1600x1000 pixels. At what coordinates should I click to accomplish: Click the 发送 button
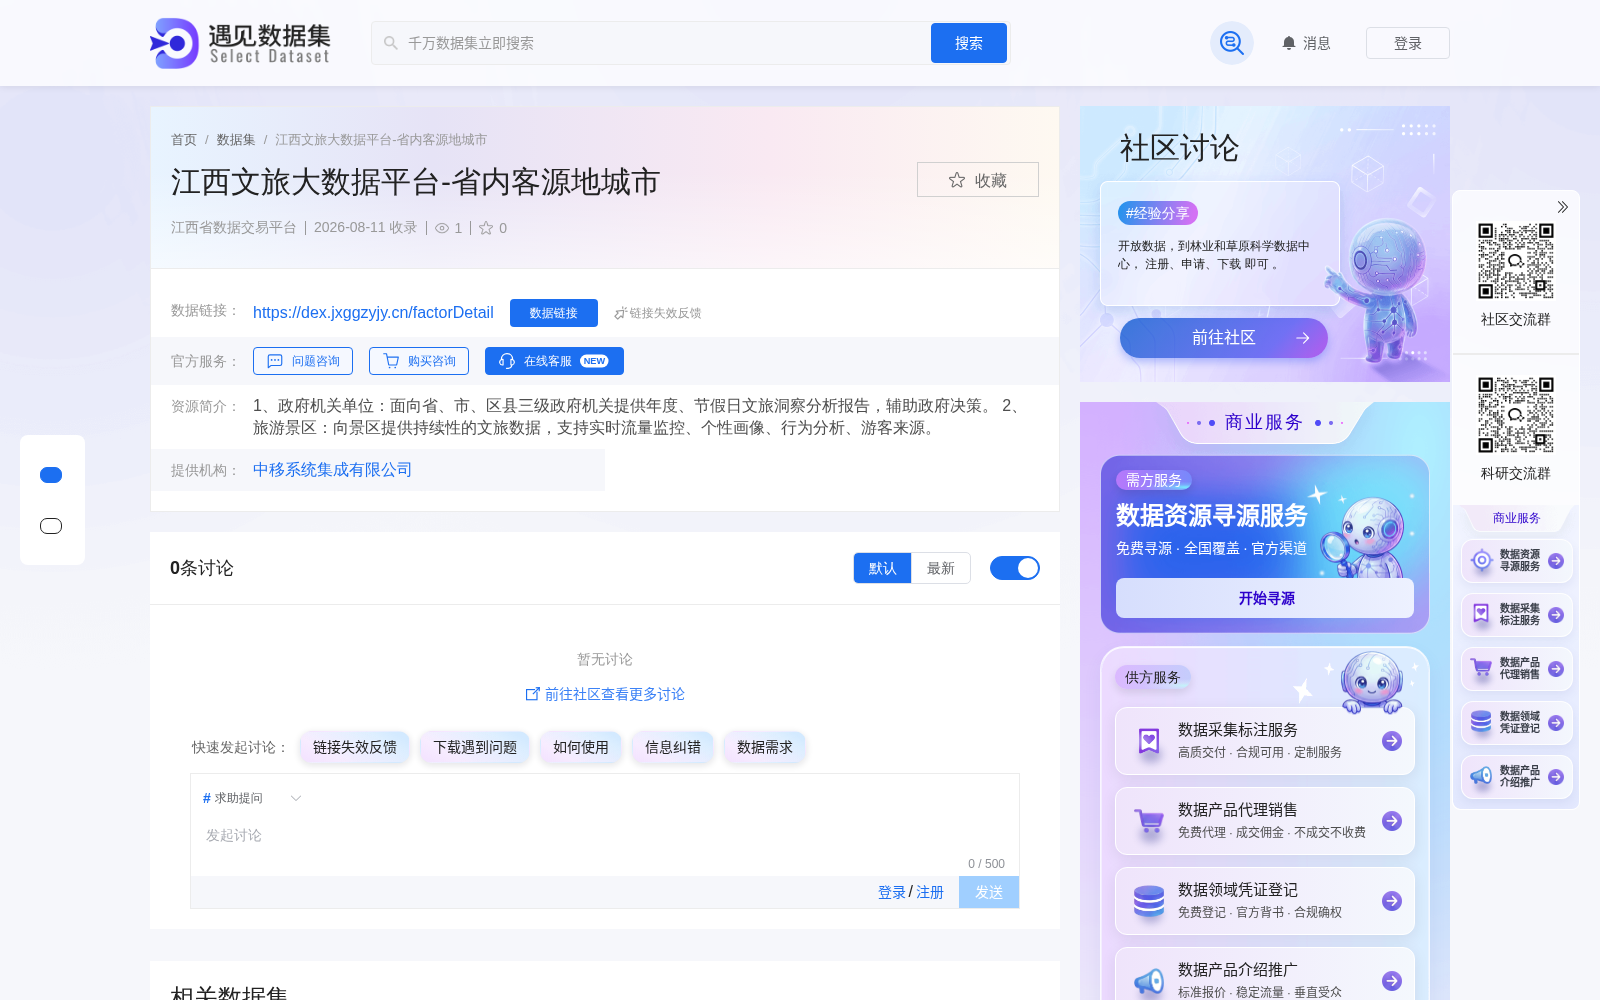pyautogui.click(x=989, y=892)
